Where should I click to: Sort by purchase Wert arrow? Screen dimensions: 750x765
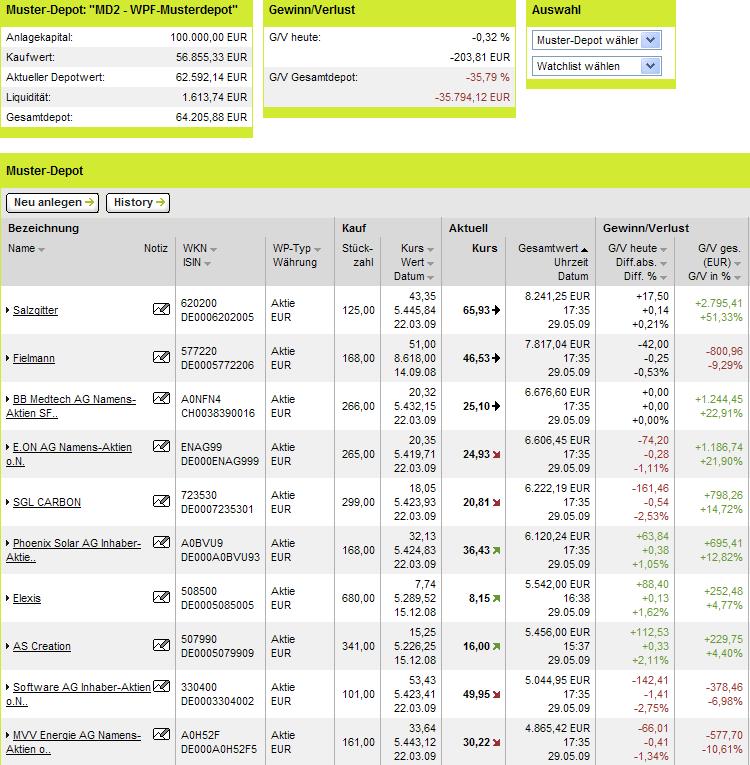[x=430, y=263]
